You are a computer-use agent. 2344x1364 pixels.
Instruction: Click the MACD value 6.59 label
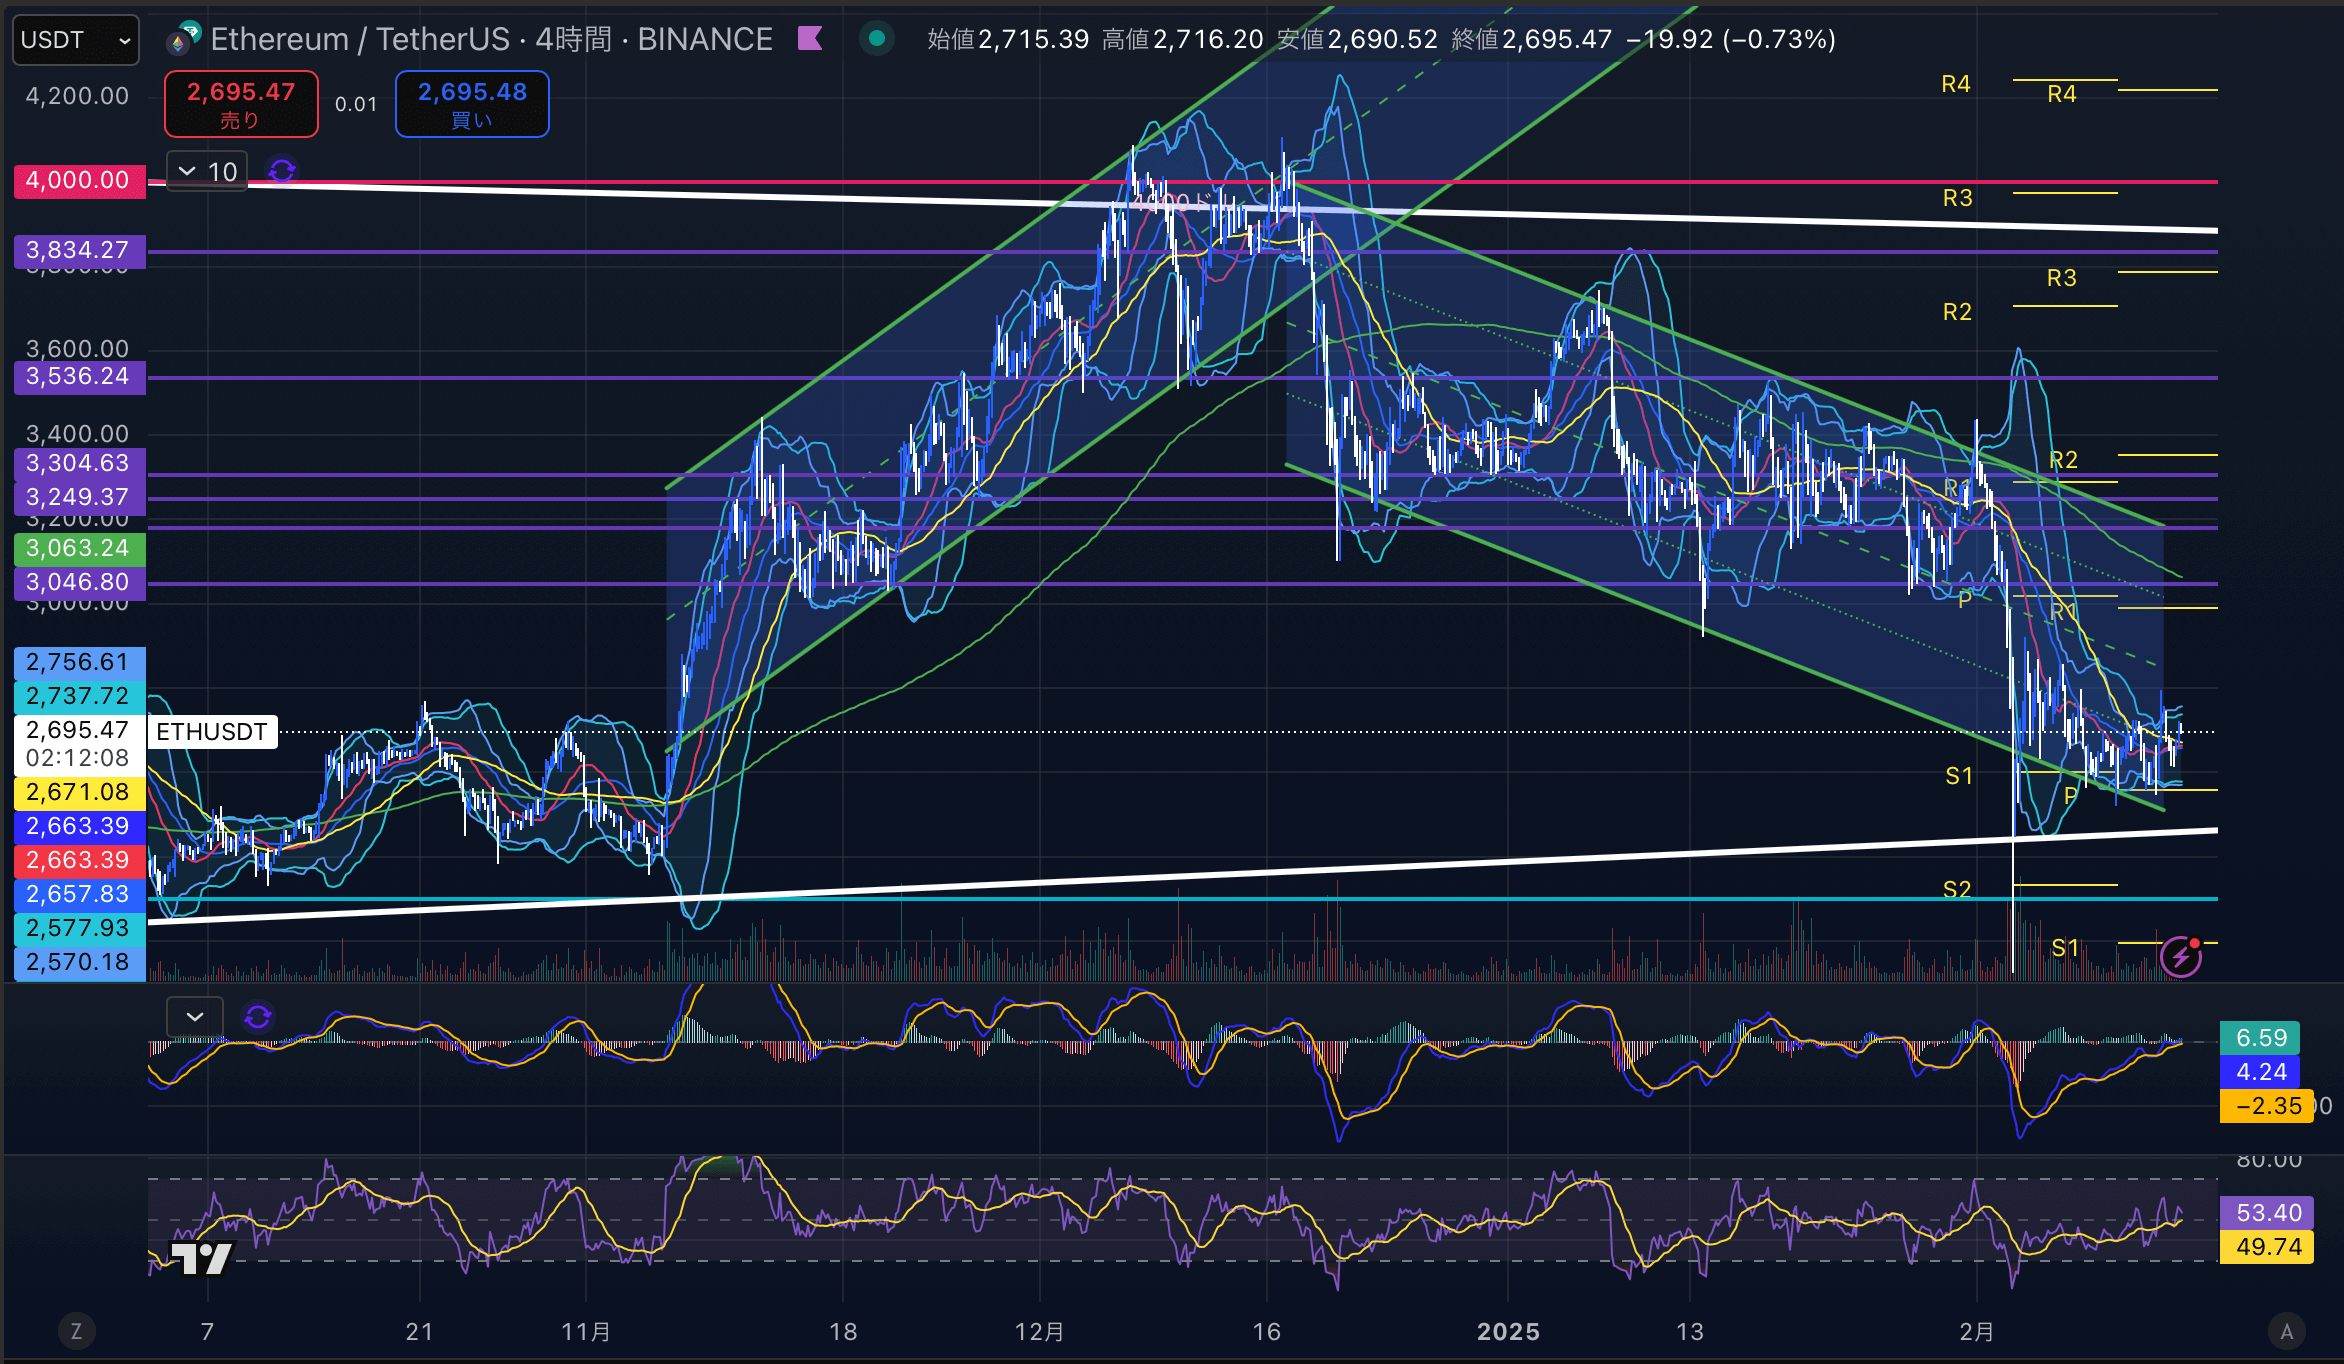[x=2260, y=1038]
